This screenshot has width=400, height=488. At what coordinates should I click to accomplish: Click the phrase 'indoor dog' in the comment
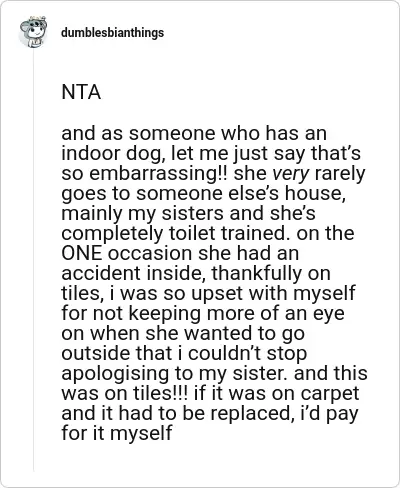coord(110,154)
